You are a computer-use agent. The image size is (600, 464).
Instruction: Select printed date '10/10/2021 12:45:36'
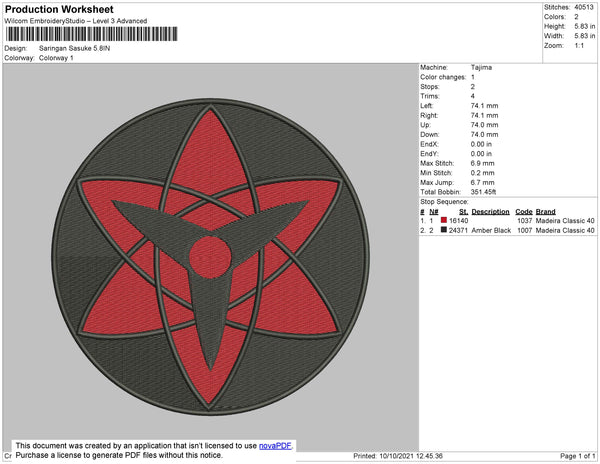tap(411, 456)
